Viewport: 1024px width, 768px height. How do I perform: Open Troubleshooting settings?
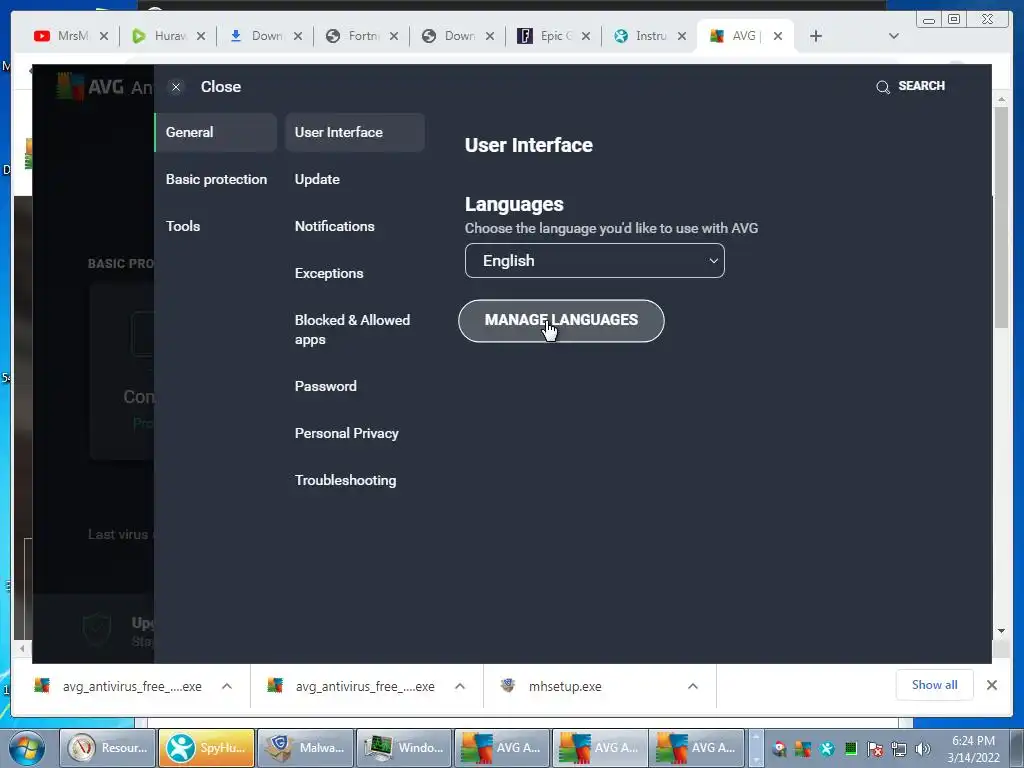[x=345, y=480]
